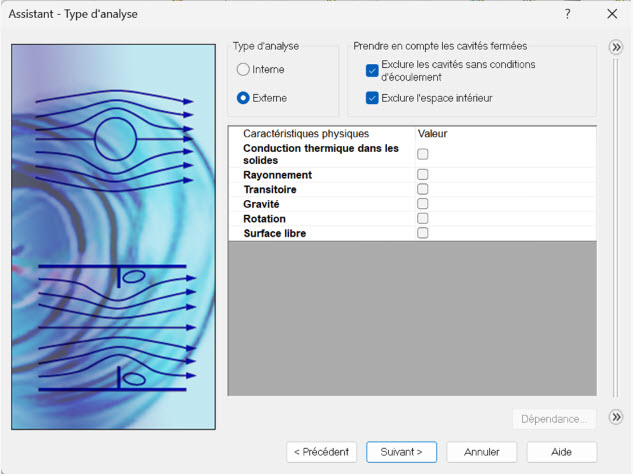Screen dimensions: 633x474
Task: Select the Externe analysis type
Action: click(x=243, y=98)
